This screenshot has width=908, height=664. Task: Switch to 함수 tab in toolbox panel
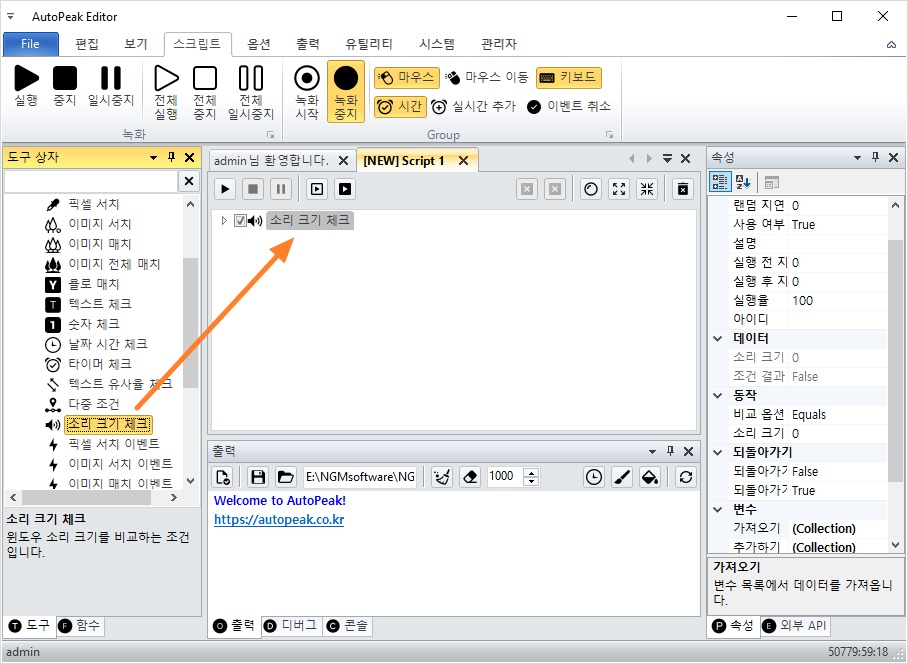coord(80,626)
